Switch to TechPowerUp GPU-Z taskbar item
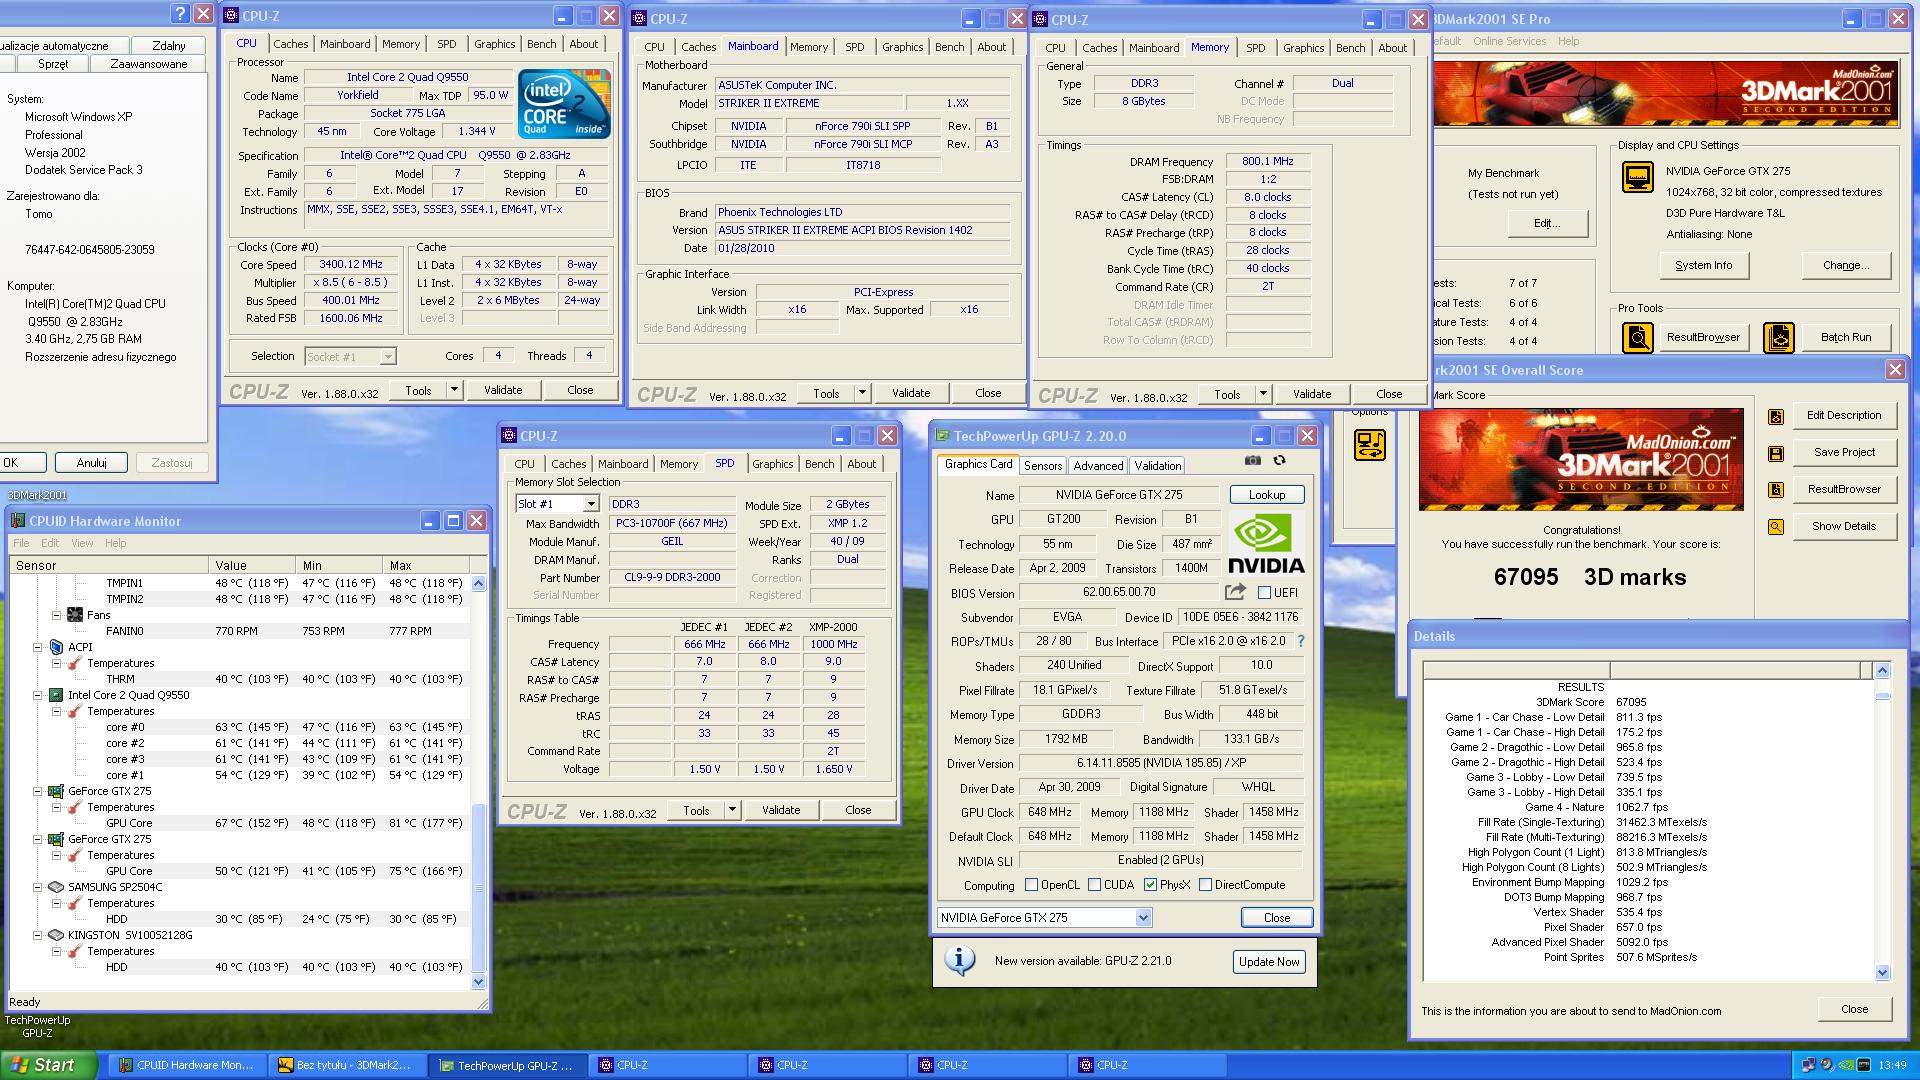 [x=506, y=1065]
